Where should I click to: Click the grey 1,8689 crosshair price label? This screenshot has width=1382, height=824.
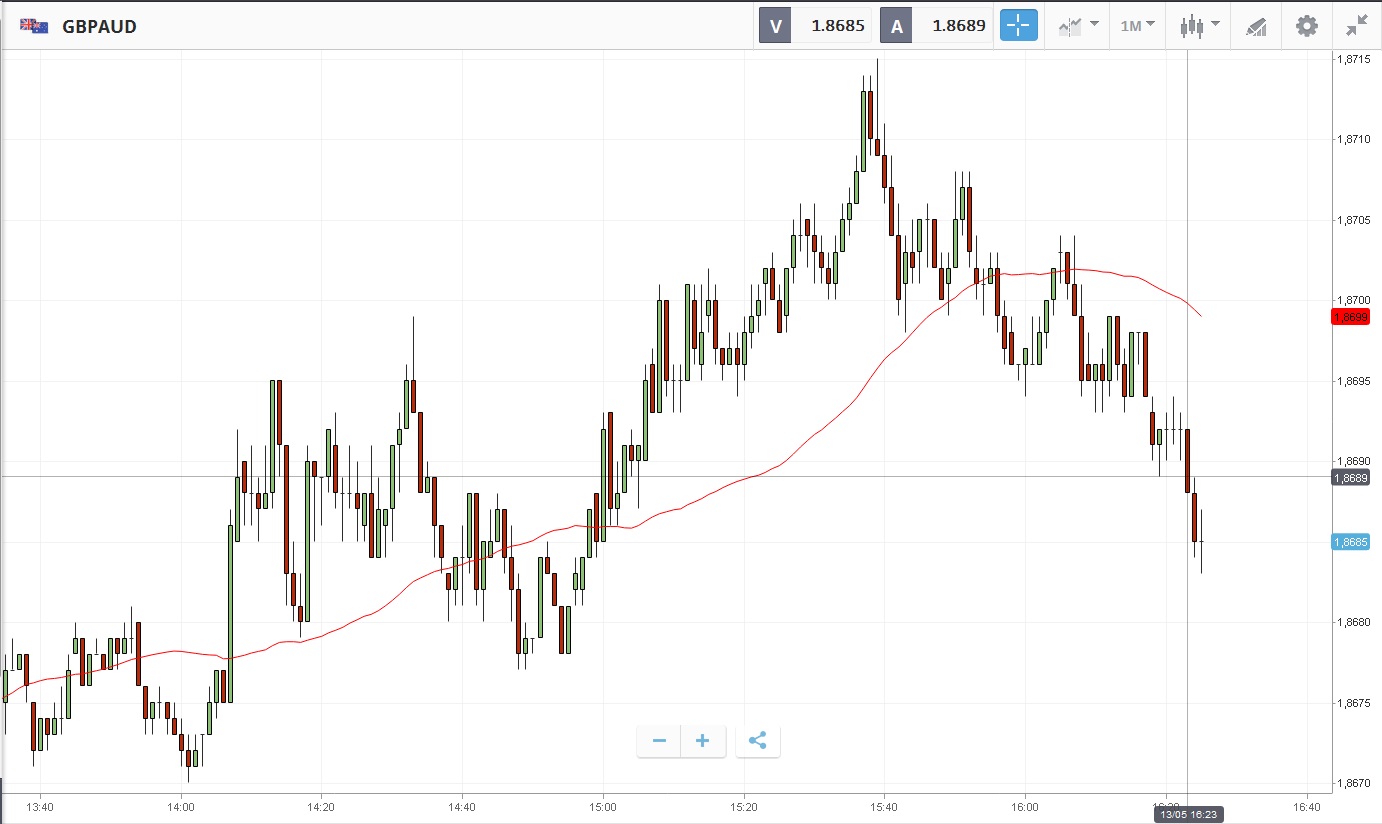[1350, 478]
